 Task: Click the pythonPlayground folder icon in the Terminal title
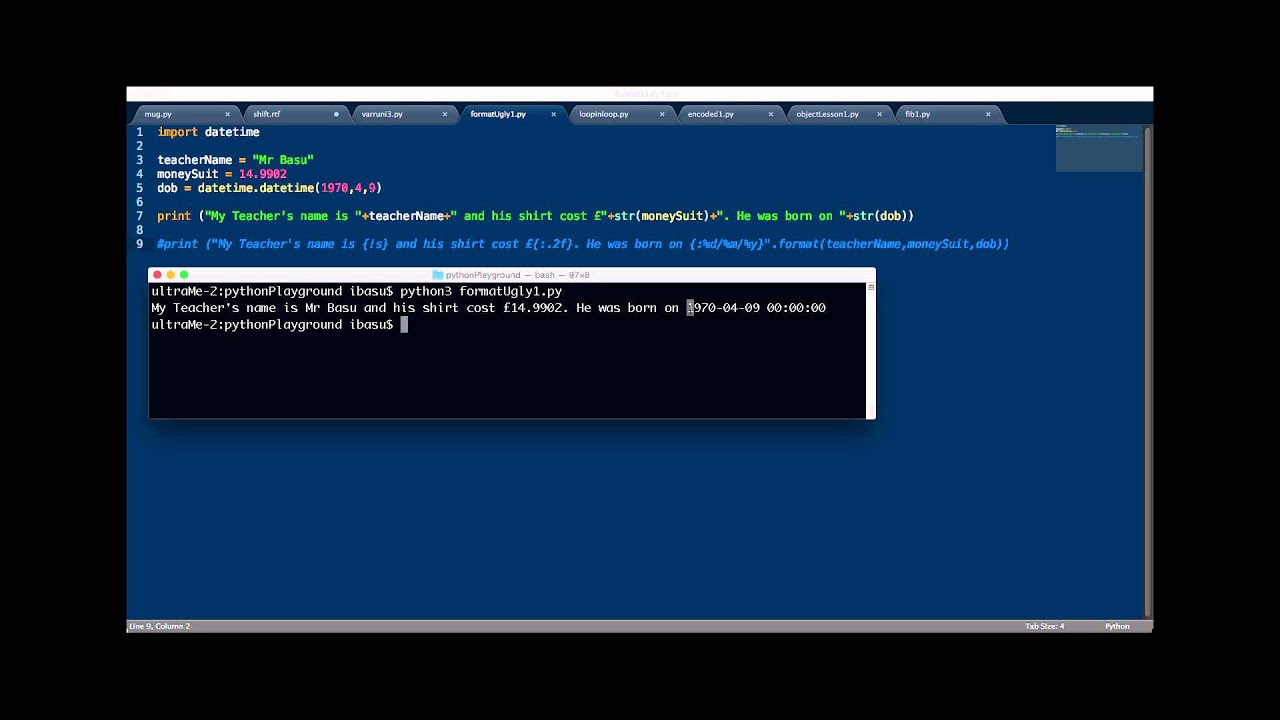(x=438, y=275)
